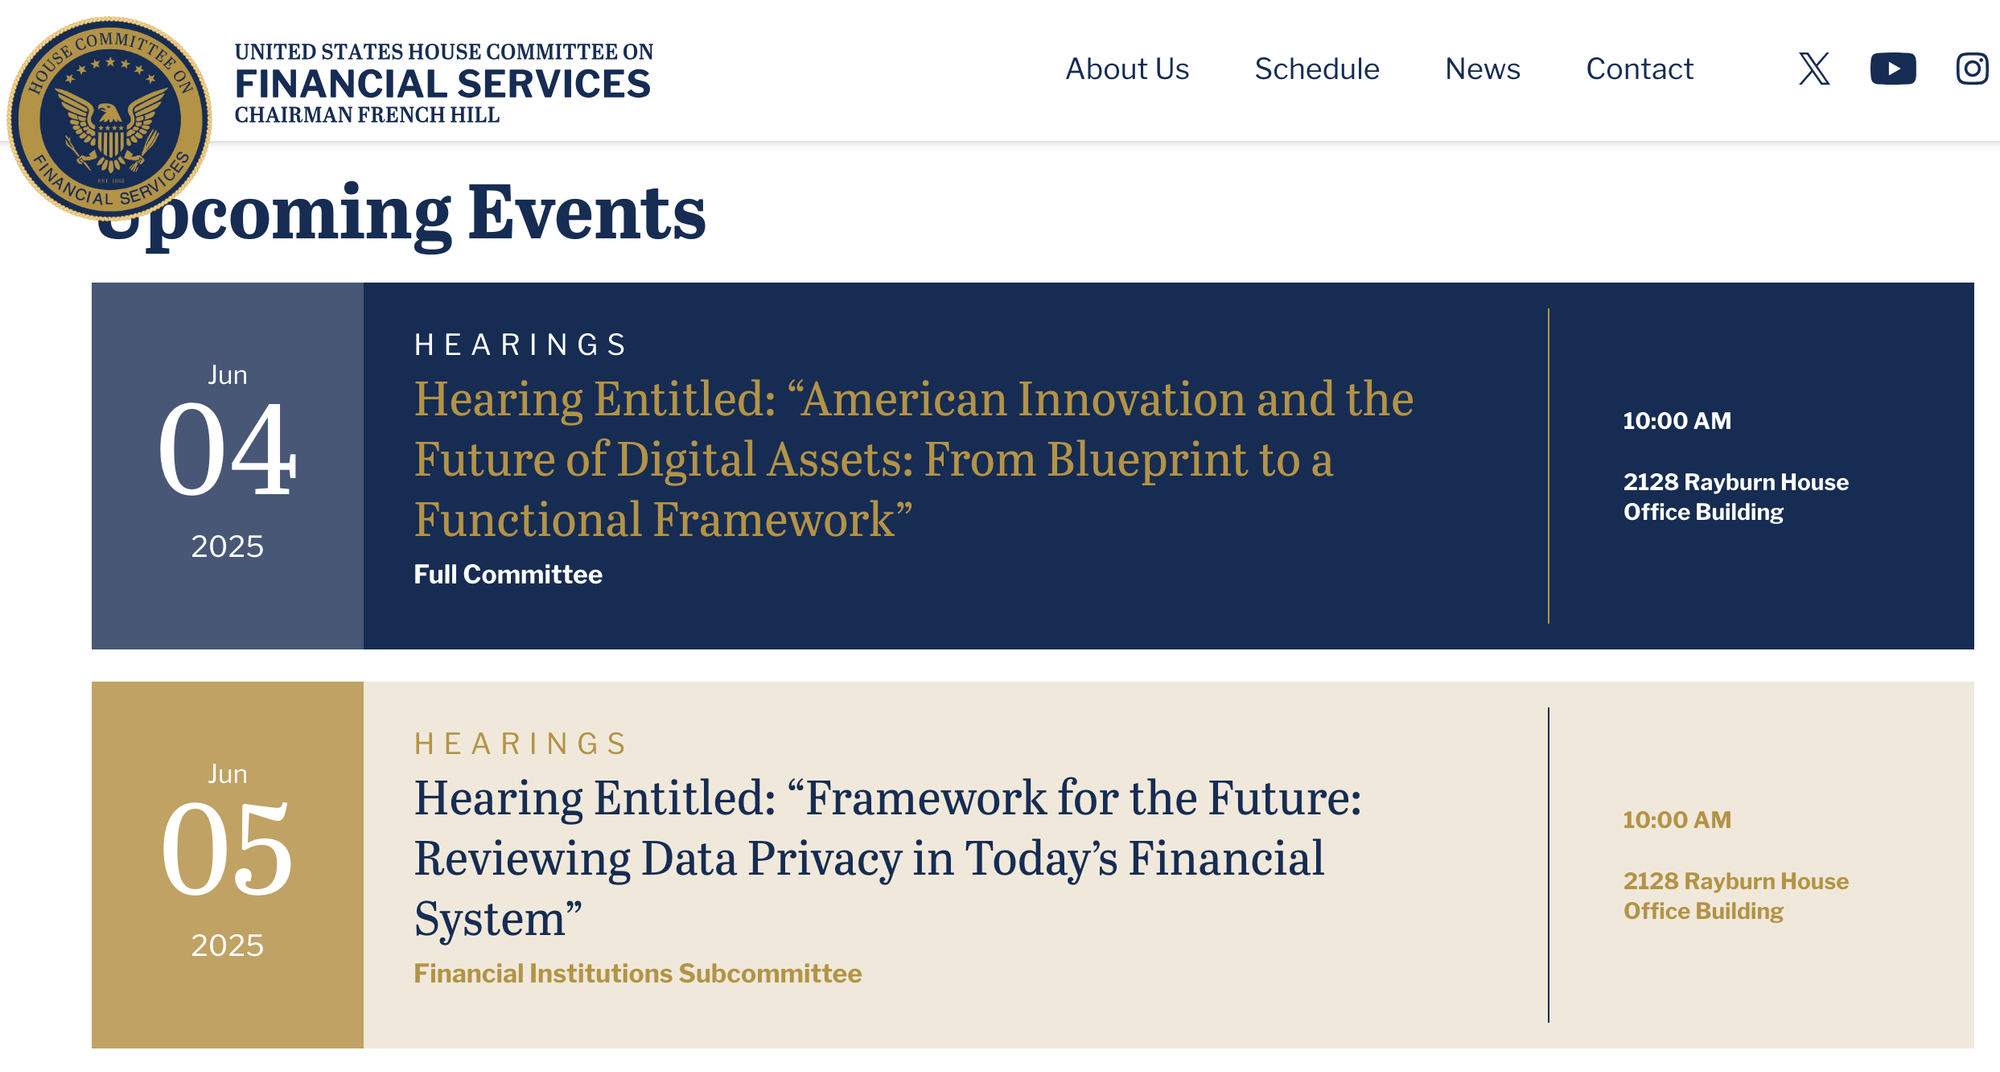The width and height of the screenshot is (2000, 1072).
Task: Click the Upcoming Events heading
Action: point(400,213)
